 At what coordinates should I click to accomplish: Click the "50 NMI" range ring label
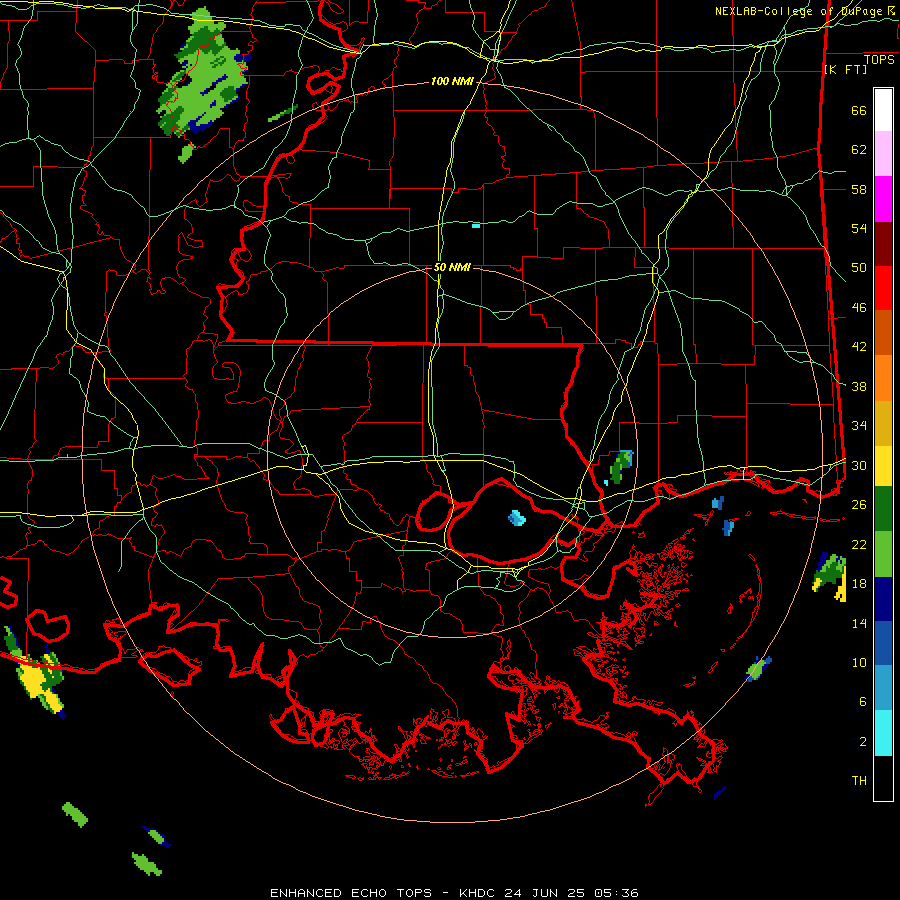452,267
